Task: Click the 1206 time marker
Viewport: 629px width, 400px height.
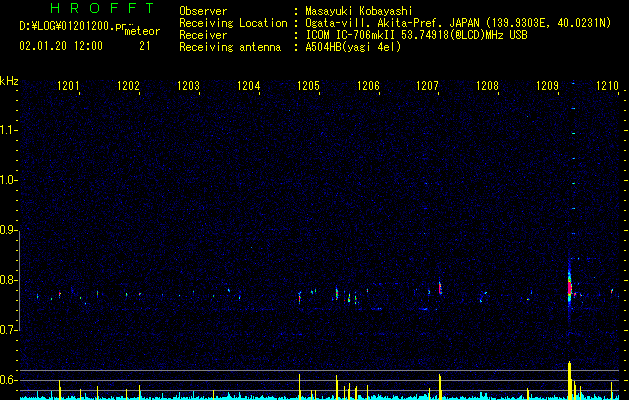Action: click(x=368, y=86)
